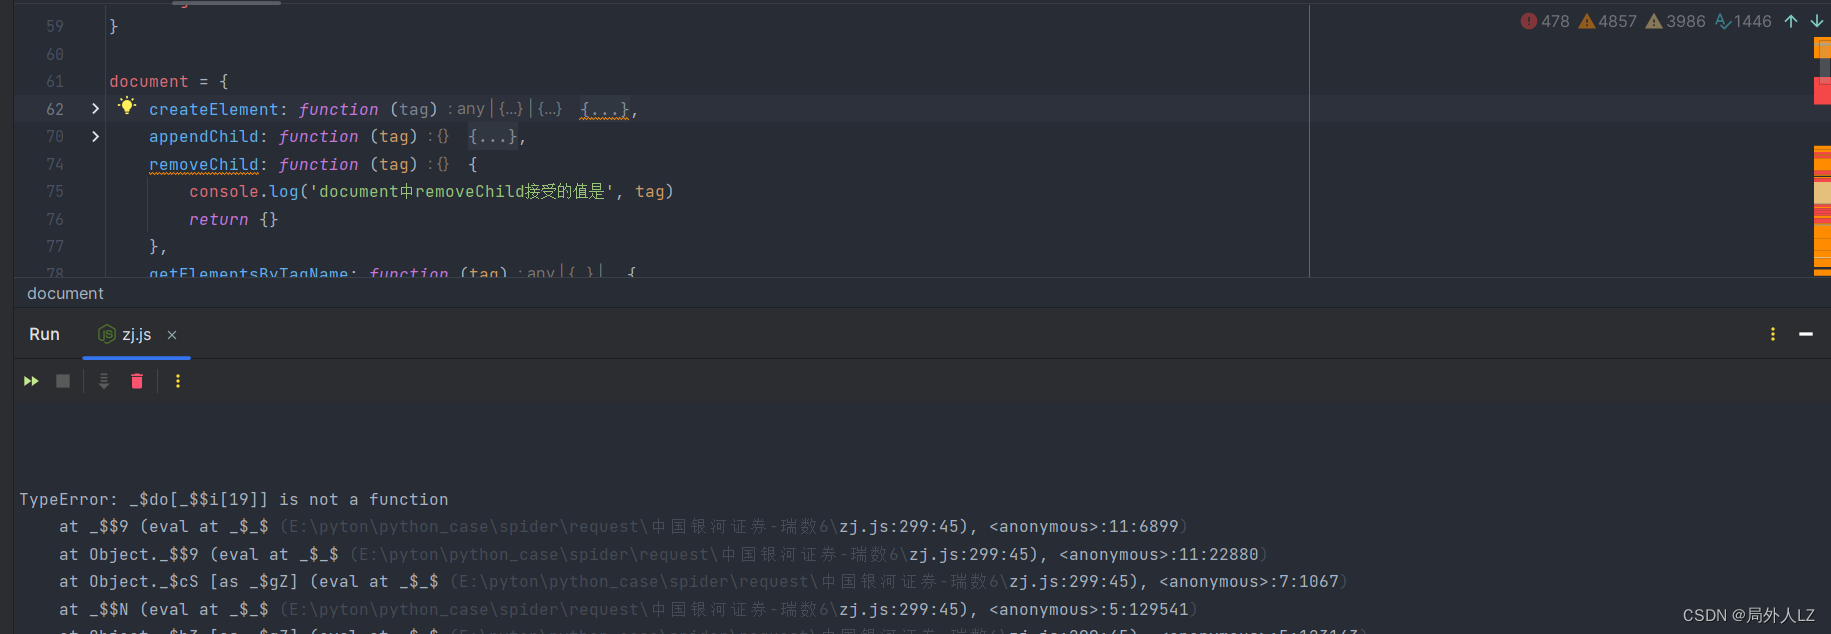Close the zj.js run tab

pyautogui.click(x=172, y=335)
